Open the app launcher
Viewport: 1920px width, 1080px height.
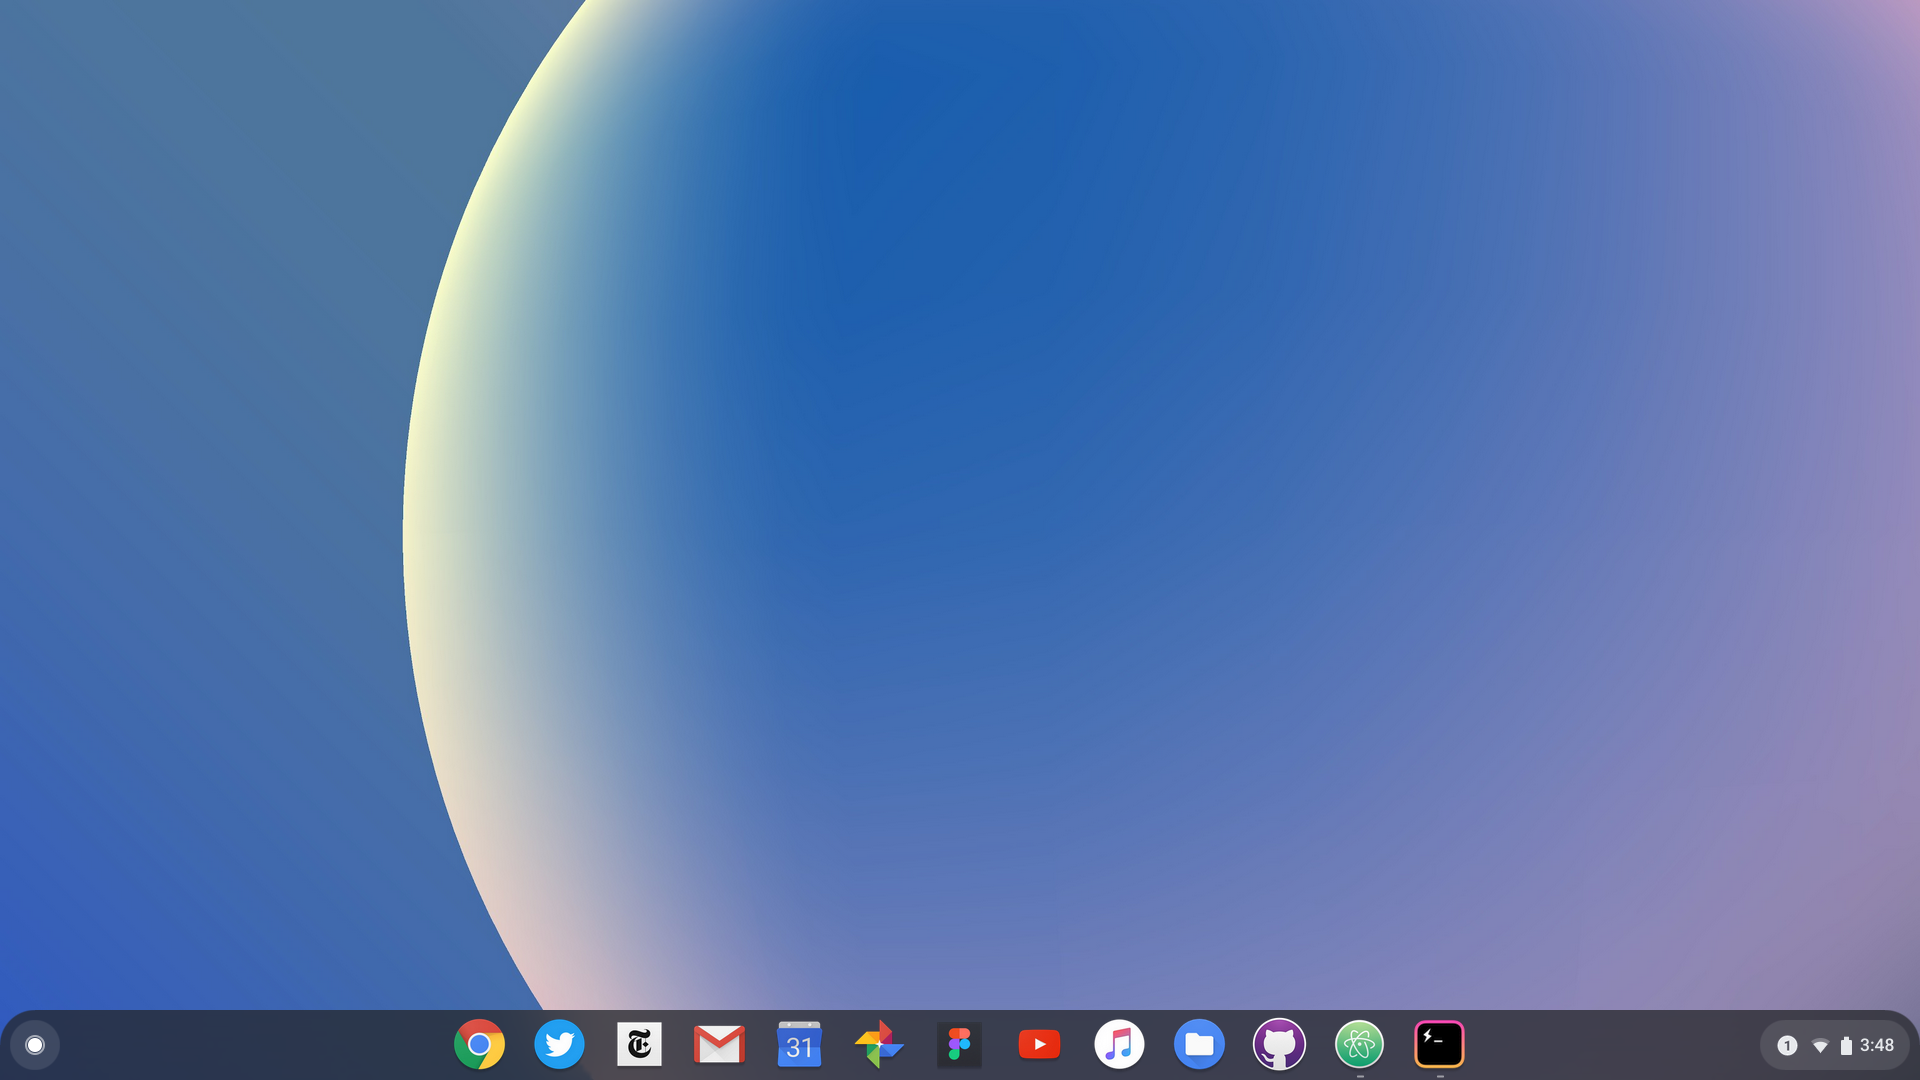pos(35,1044)
